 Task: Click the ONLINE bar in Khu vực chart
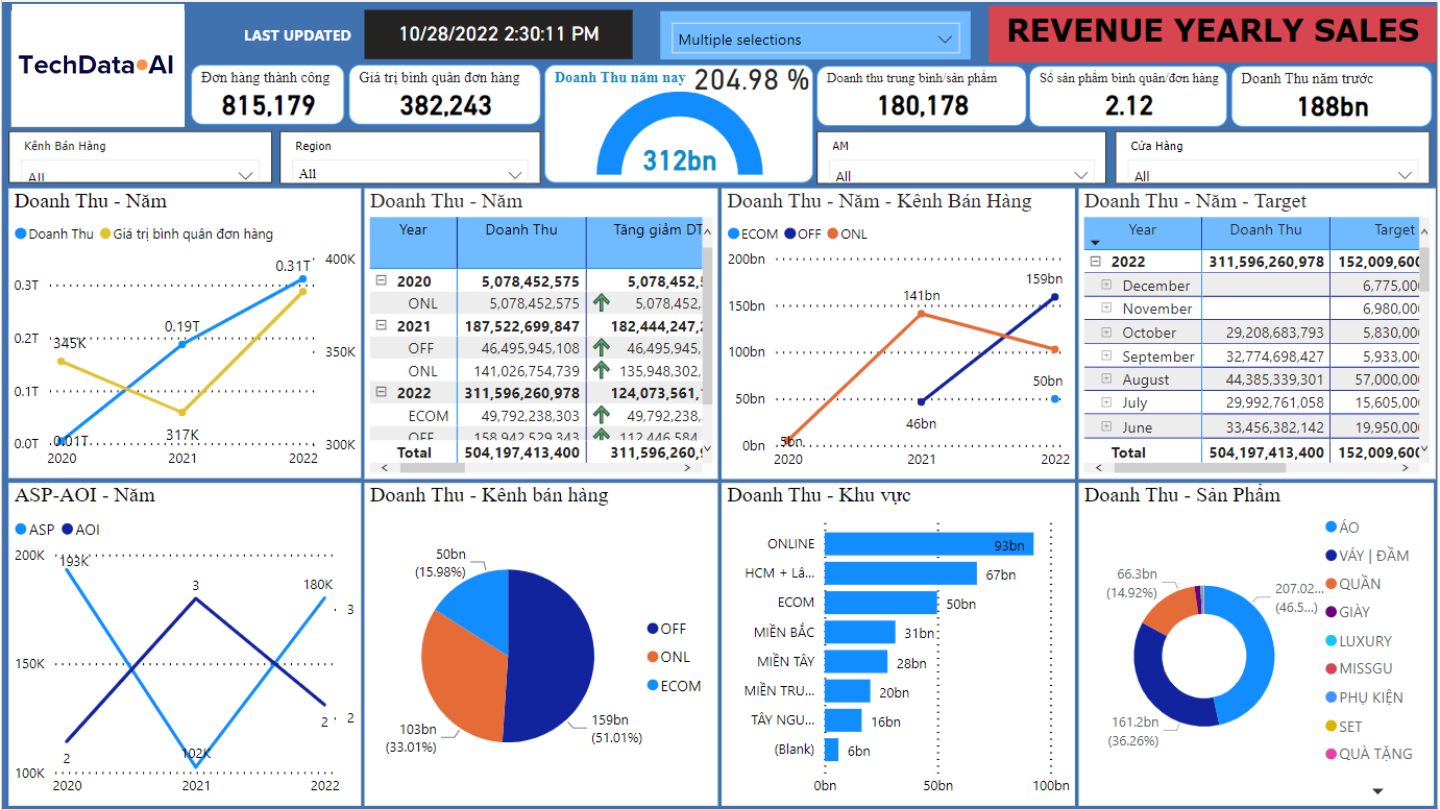click(929, 544)
